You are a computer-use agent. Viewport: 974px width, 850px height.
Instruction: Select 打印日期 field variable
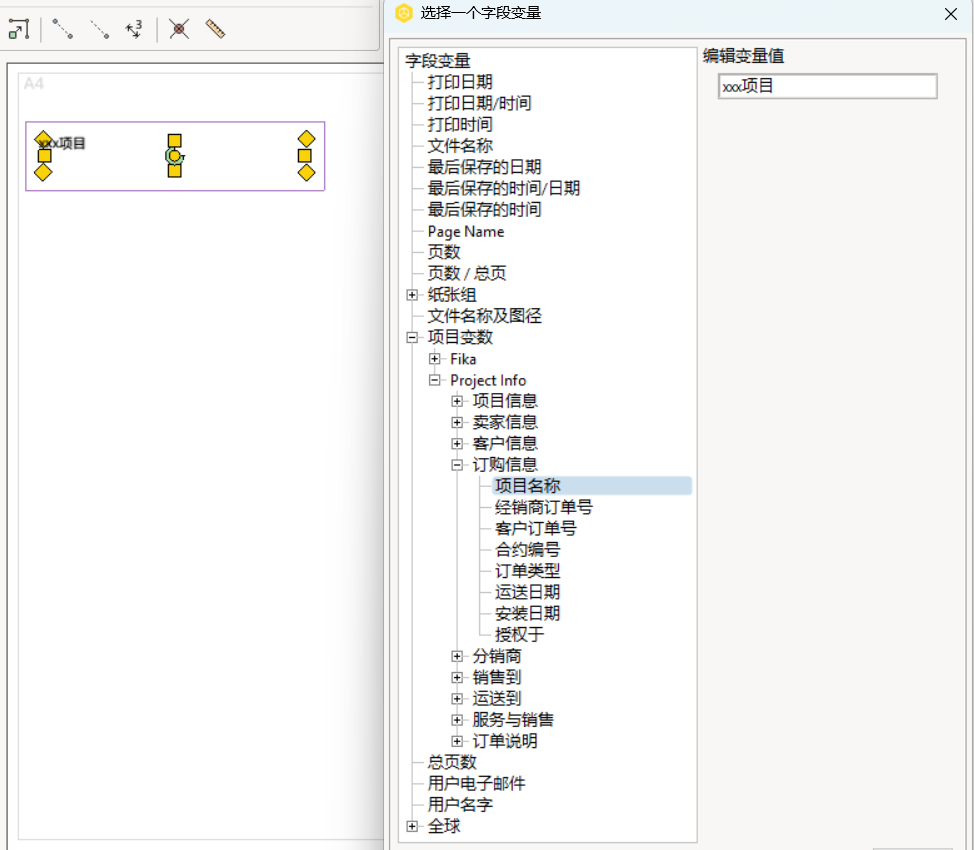[x=460, y=82]
